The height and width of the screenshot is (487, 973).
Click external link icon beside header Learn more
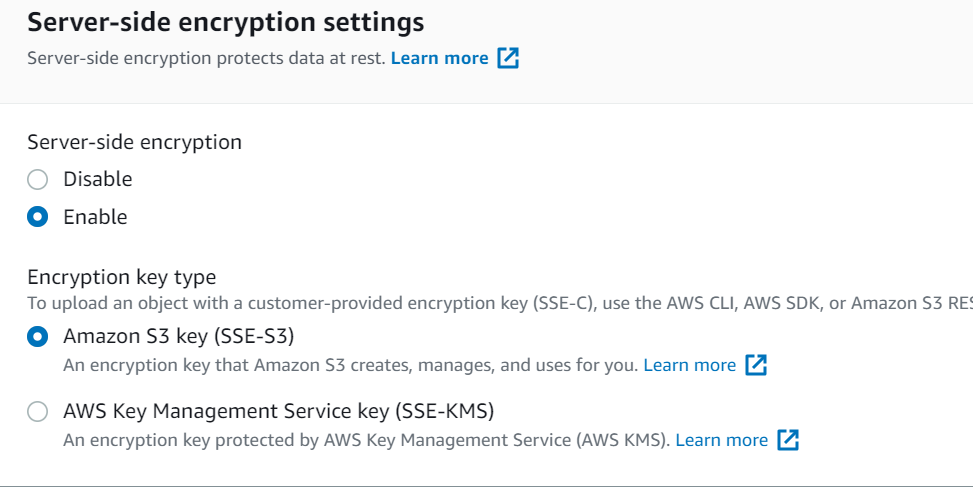(x=508, y=58)
